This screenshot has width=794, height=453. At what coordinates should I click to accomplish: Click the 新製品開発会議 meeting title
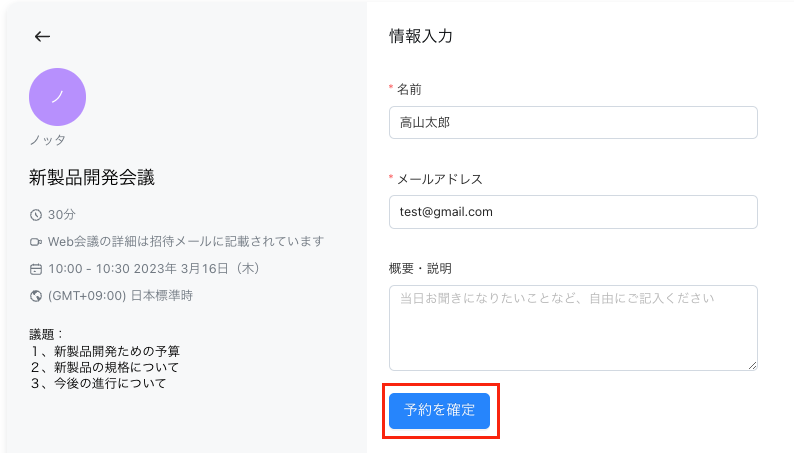(92, 178)
